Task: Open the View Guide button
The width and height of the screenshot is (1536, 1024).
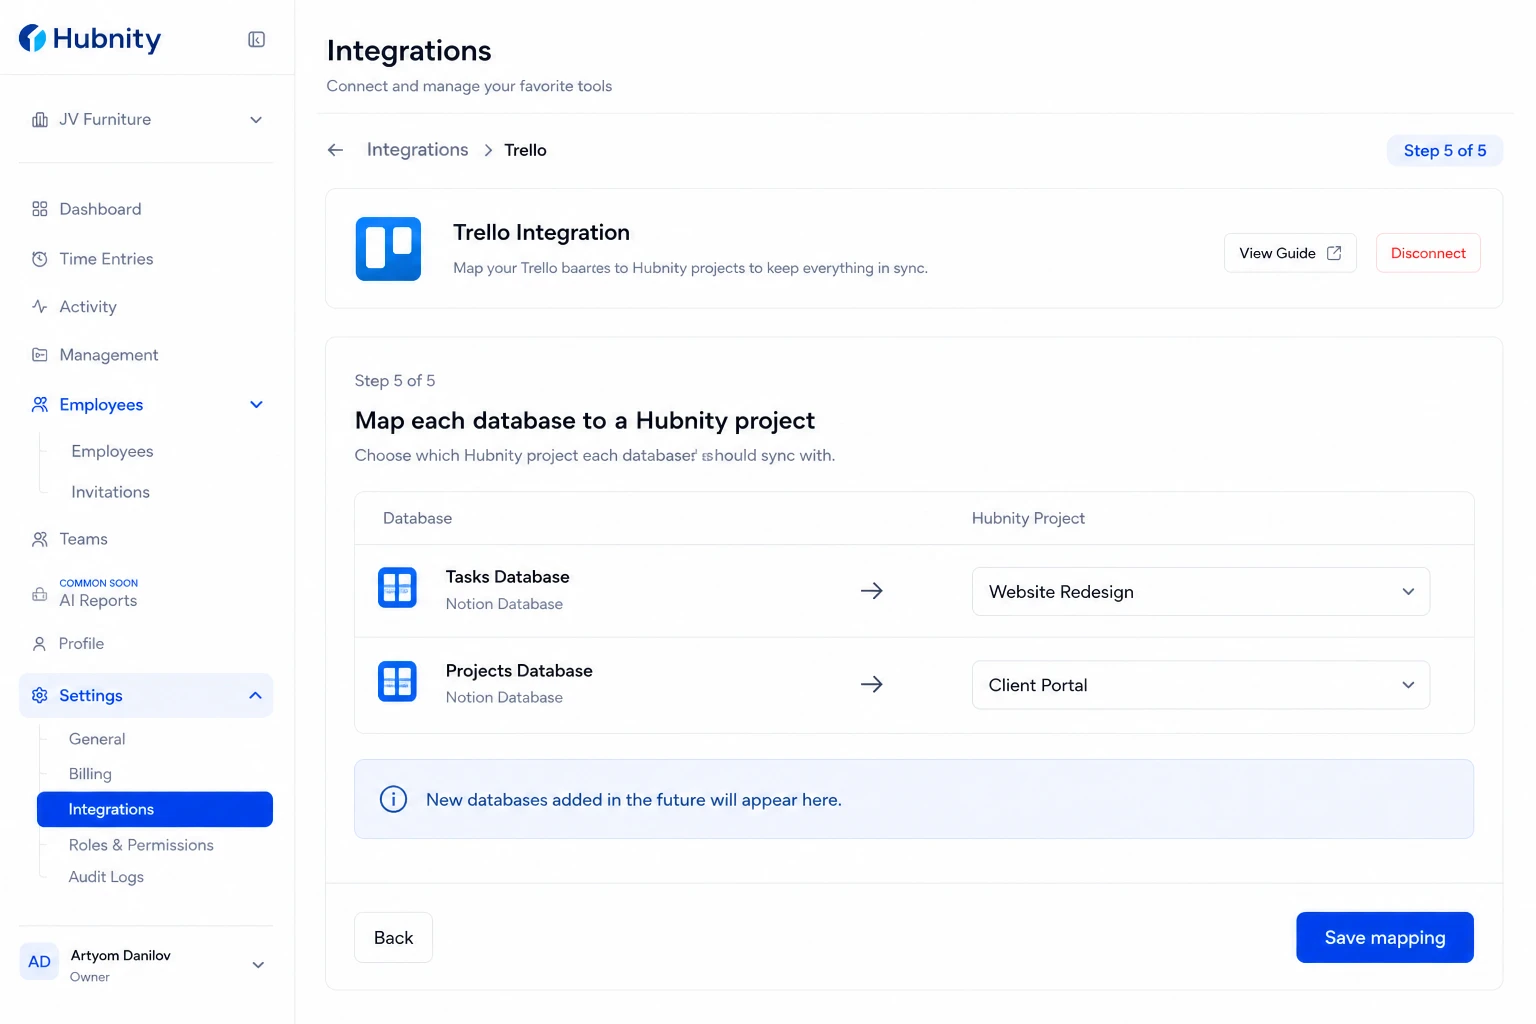Action: coord(1290,253)
